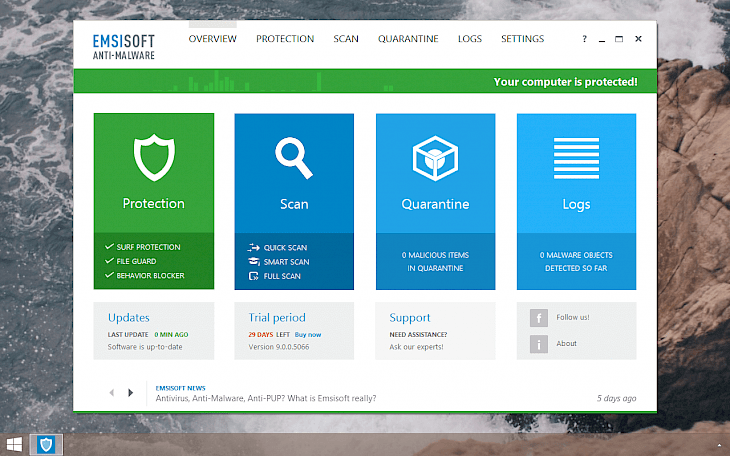730x456 pixels.
Task: Open the Updates panel heading
Action: coord(128,318)
